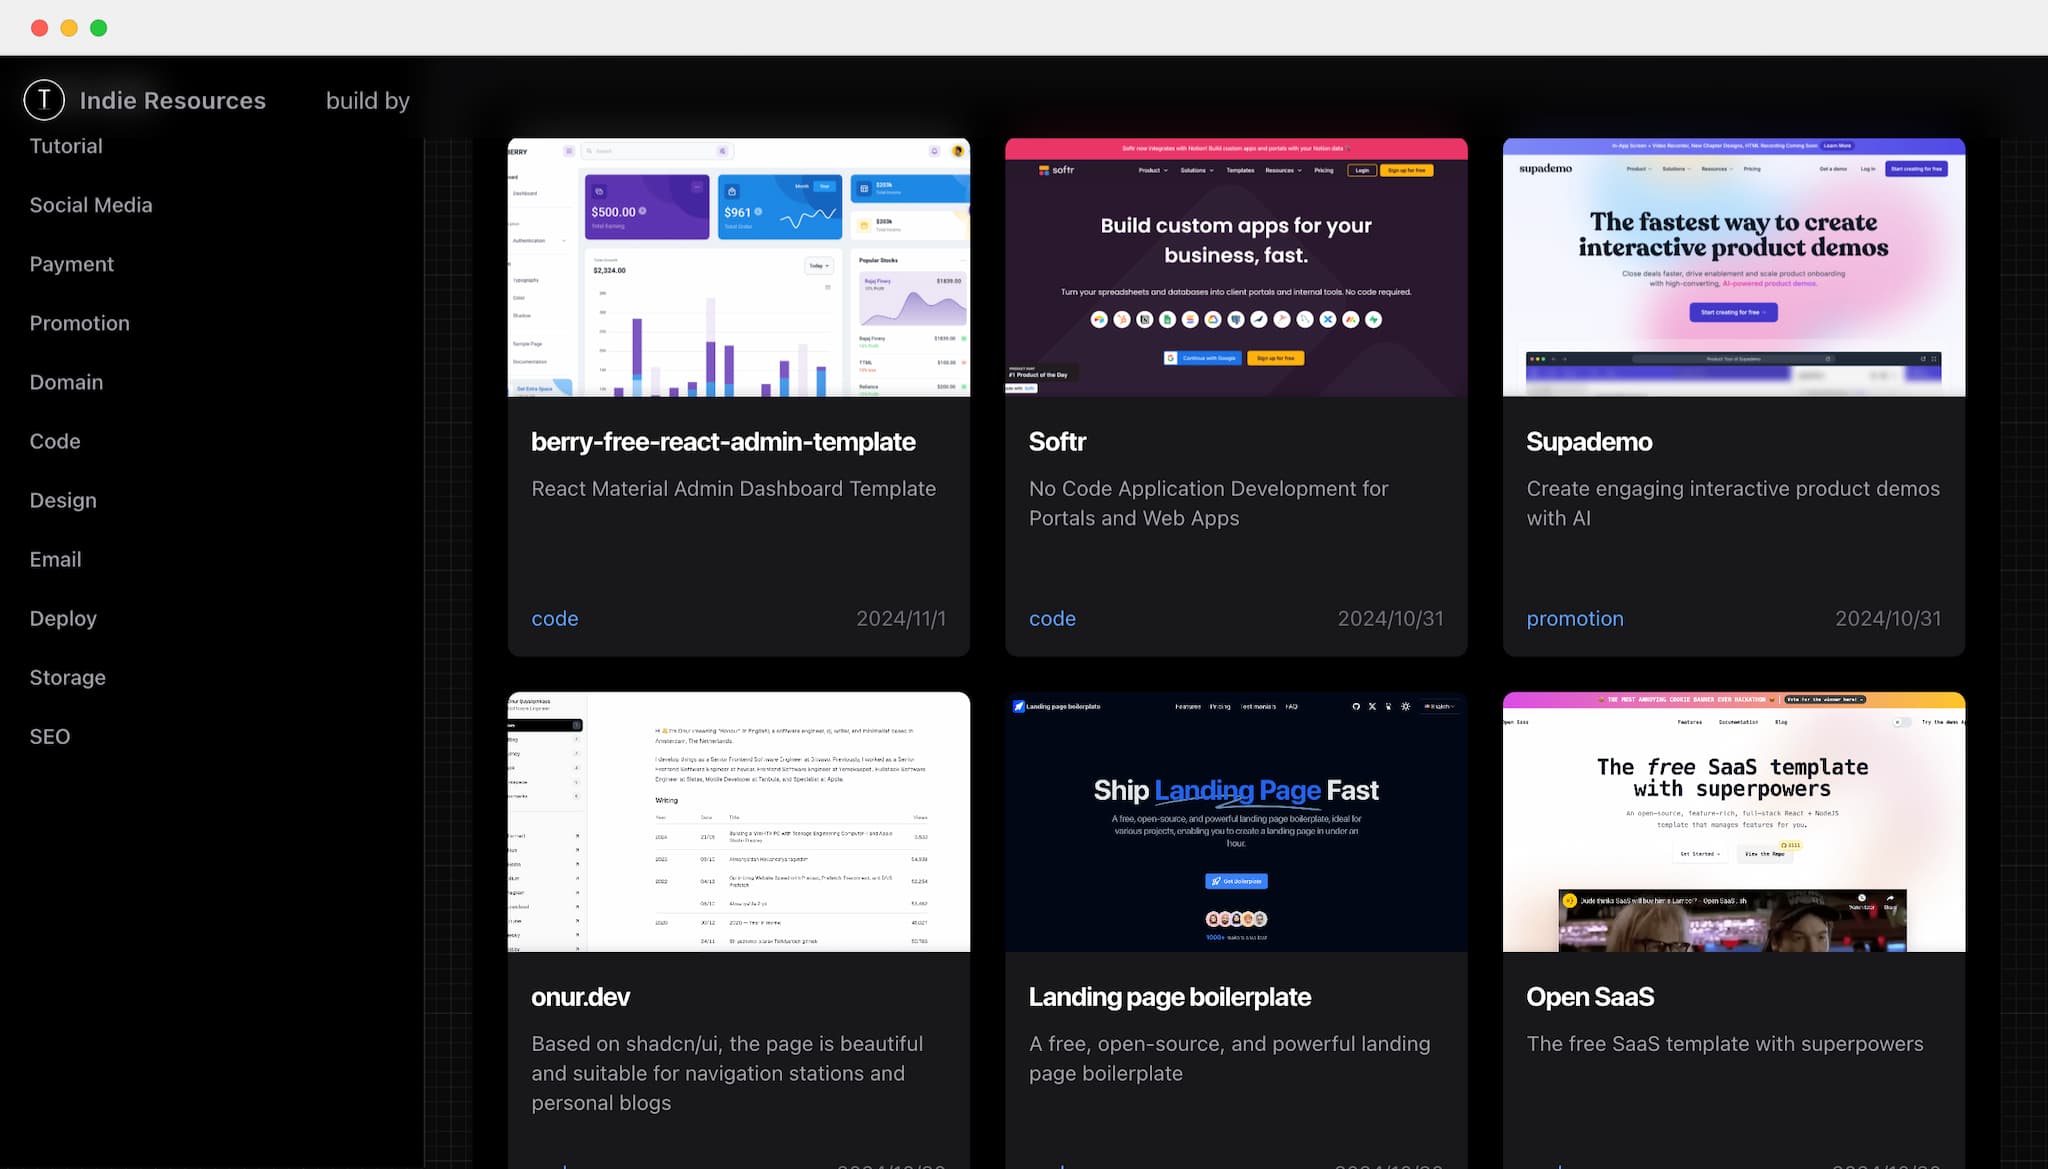Close the window with the red button
This screenshot has width=2048, height=1169.
[40, 28]
